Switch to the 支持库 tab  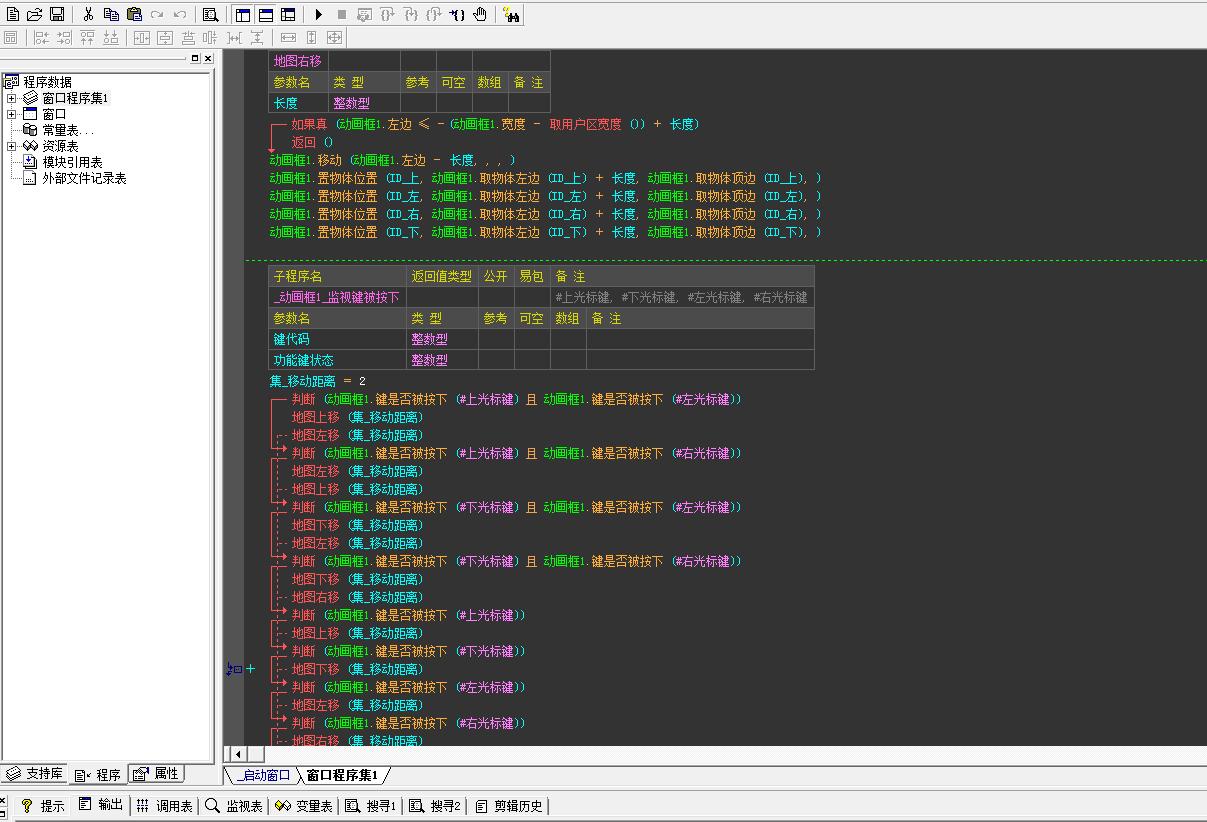(35, 774)
